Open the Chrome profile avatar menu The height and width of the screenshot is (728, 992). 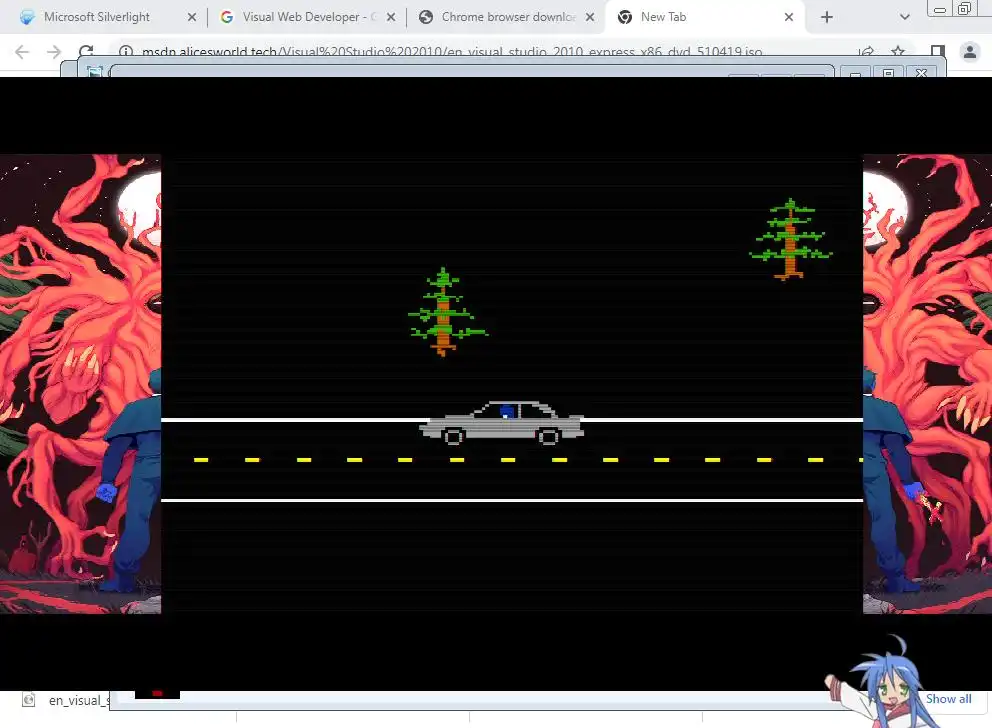pyautogui.click(x=970, y=52)
